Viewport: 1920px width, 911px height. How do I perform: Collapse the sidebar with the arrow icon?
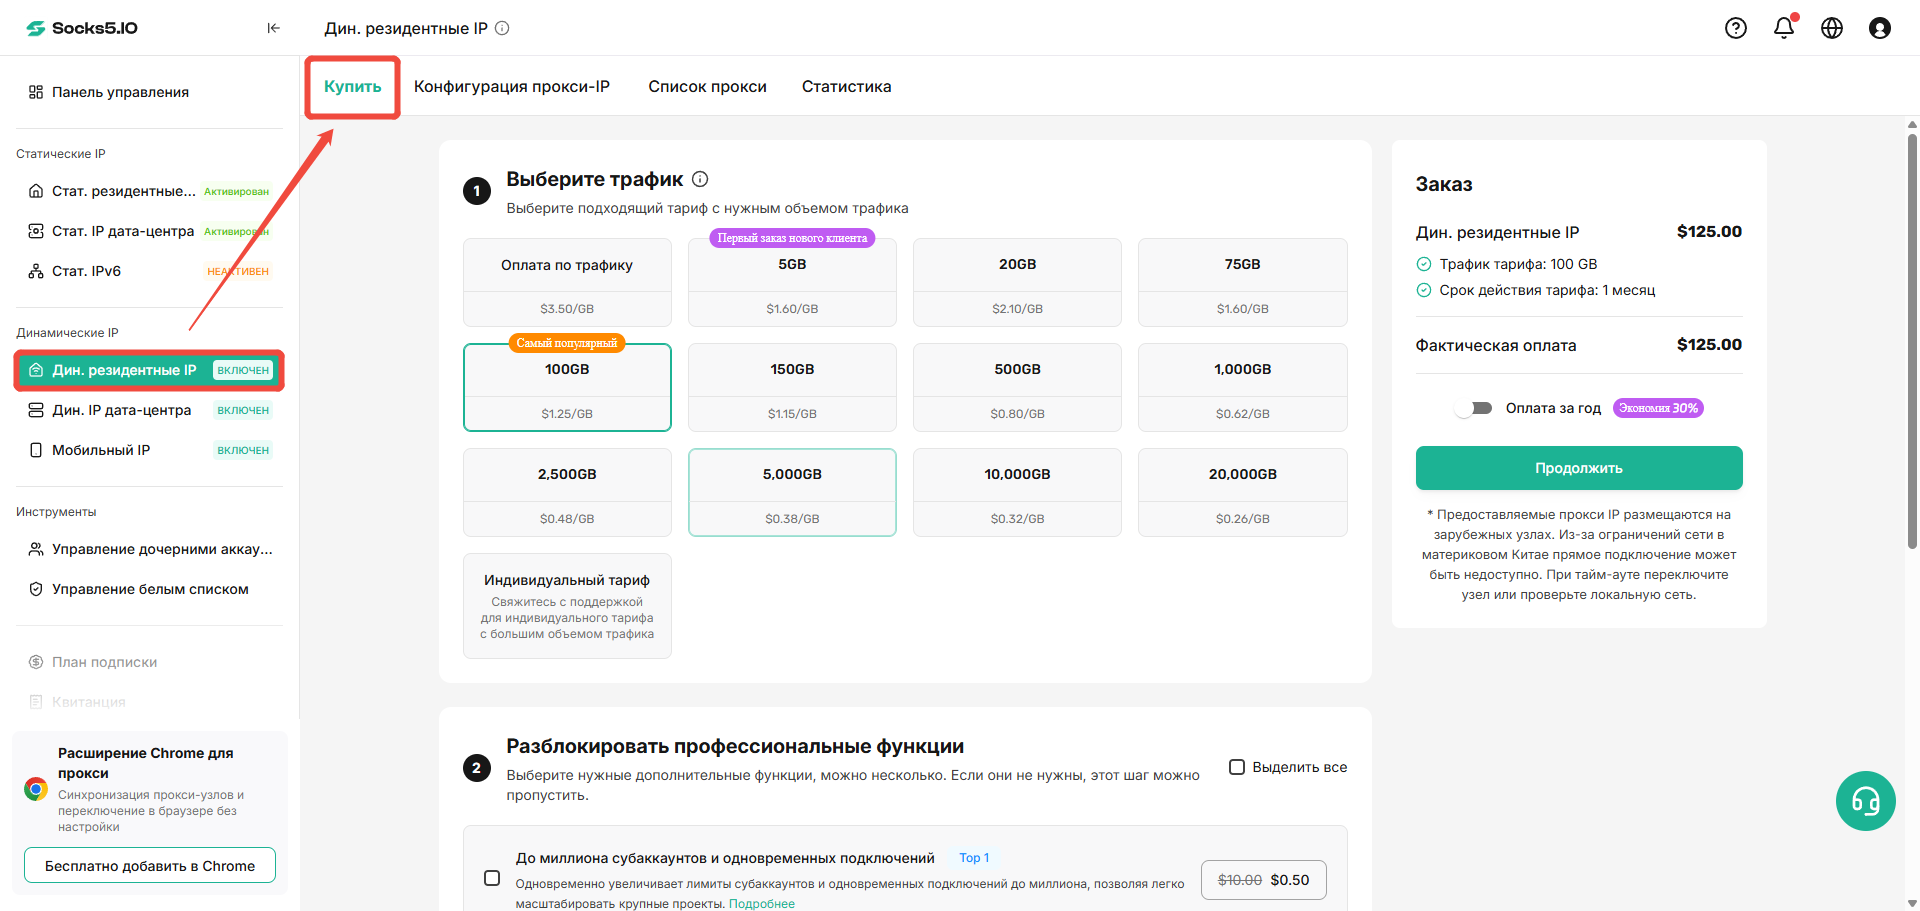[x=273, y=28]
